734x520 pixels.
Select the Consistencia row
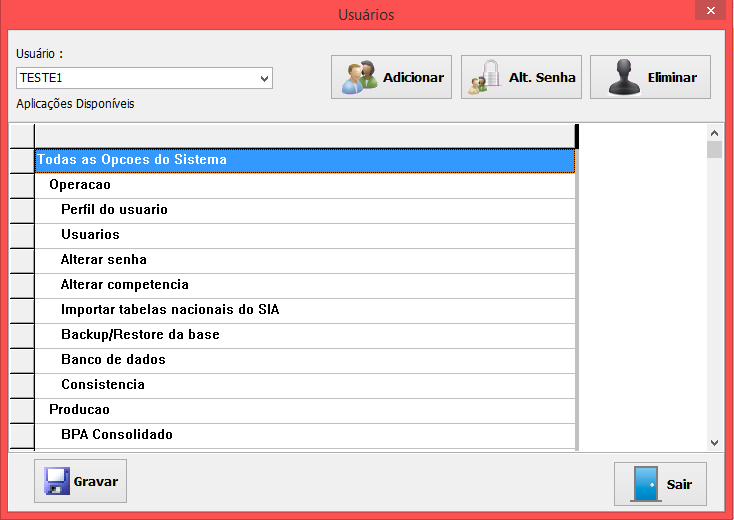(103, 385)
